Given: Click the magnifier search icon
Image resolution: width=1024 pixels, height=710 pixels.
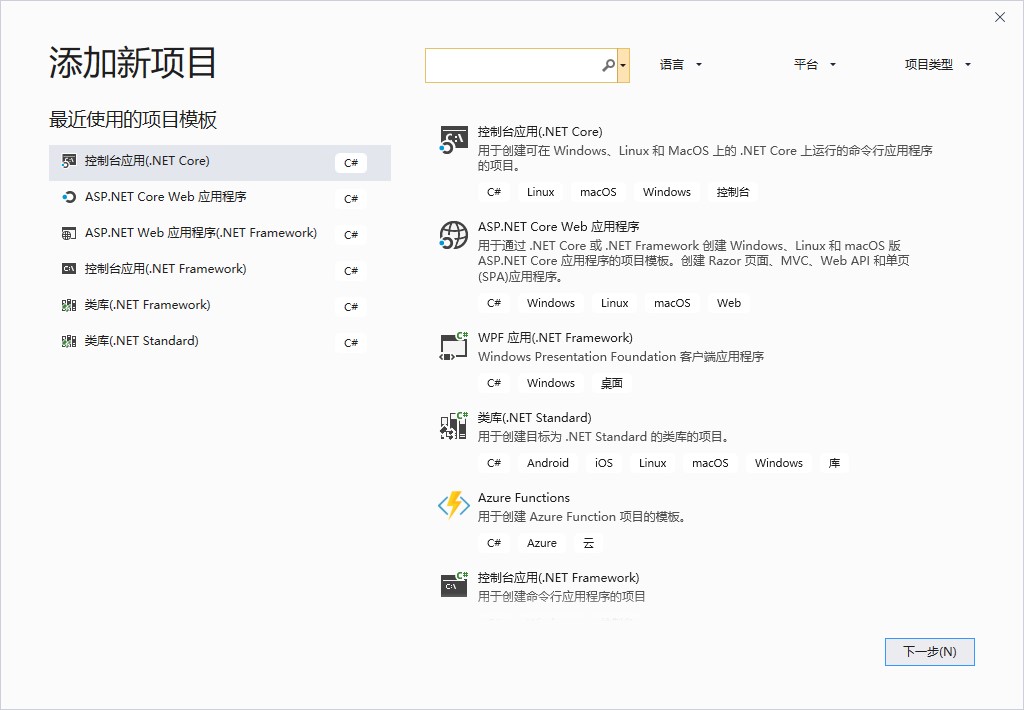Looking at the screenshot, I should (608, 65).
